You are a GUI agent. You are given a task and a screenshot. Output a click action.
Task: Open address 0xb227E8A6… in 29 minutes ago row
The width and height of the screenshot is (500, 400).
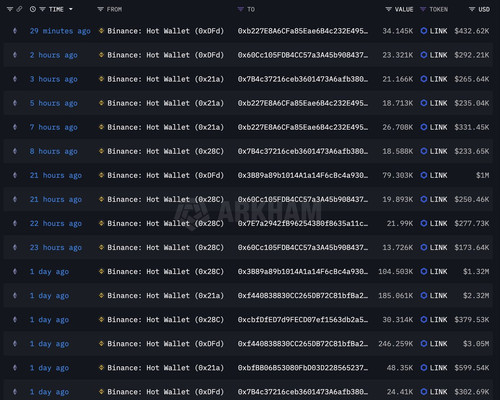pos(303,31)
